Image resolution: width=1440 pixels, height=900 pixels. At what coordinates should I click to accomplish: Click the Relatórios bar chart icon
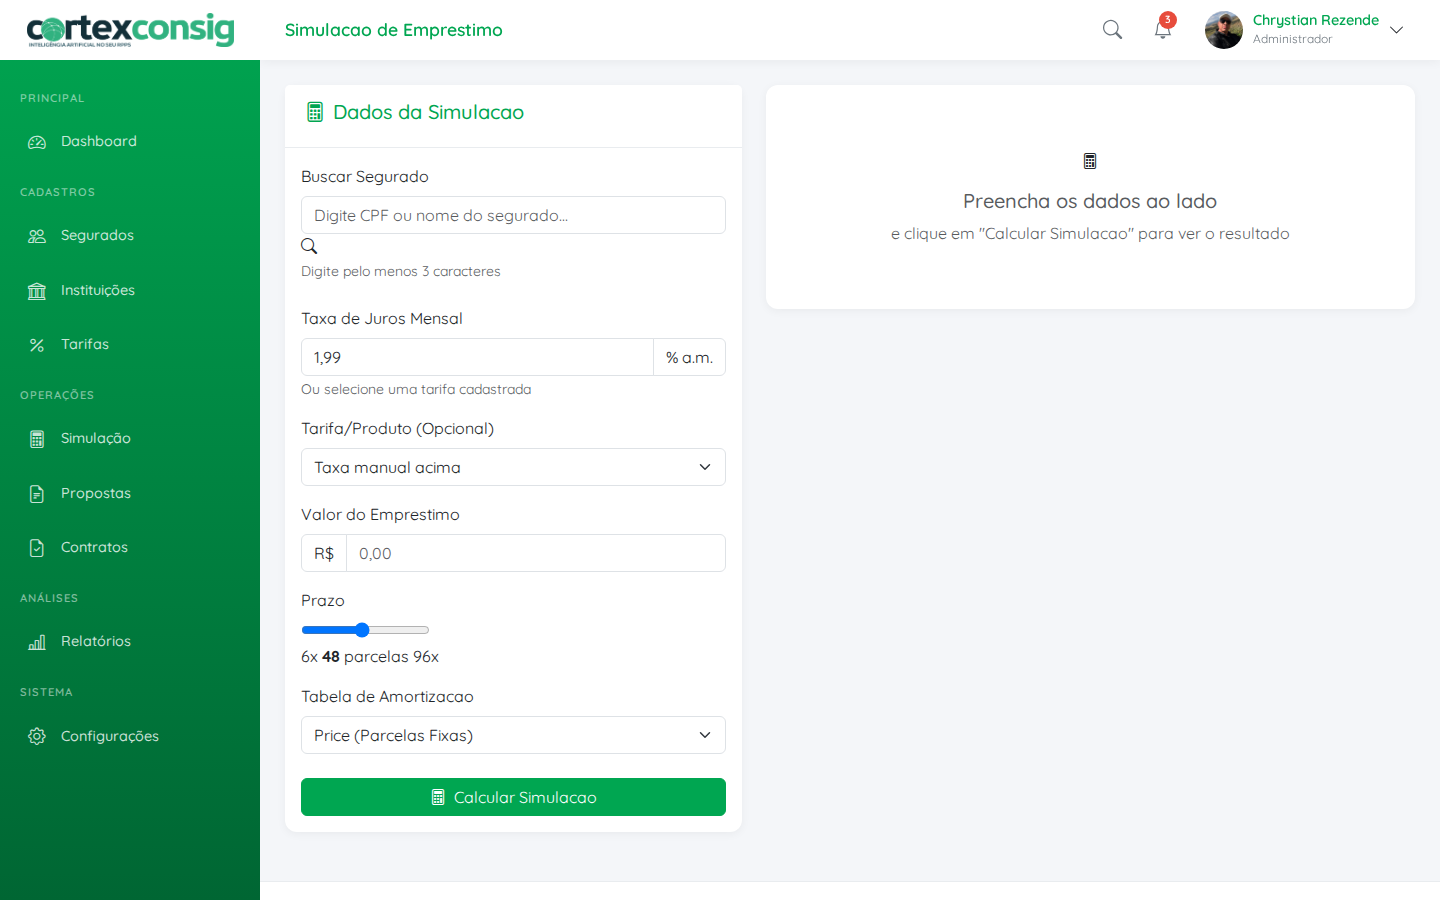coord(37,642)
